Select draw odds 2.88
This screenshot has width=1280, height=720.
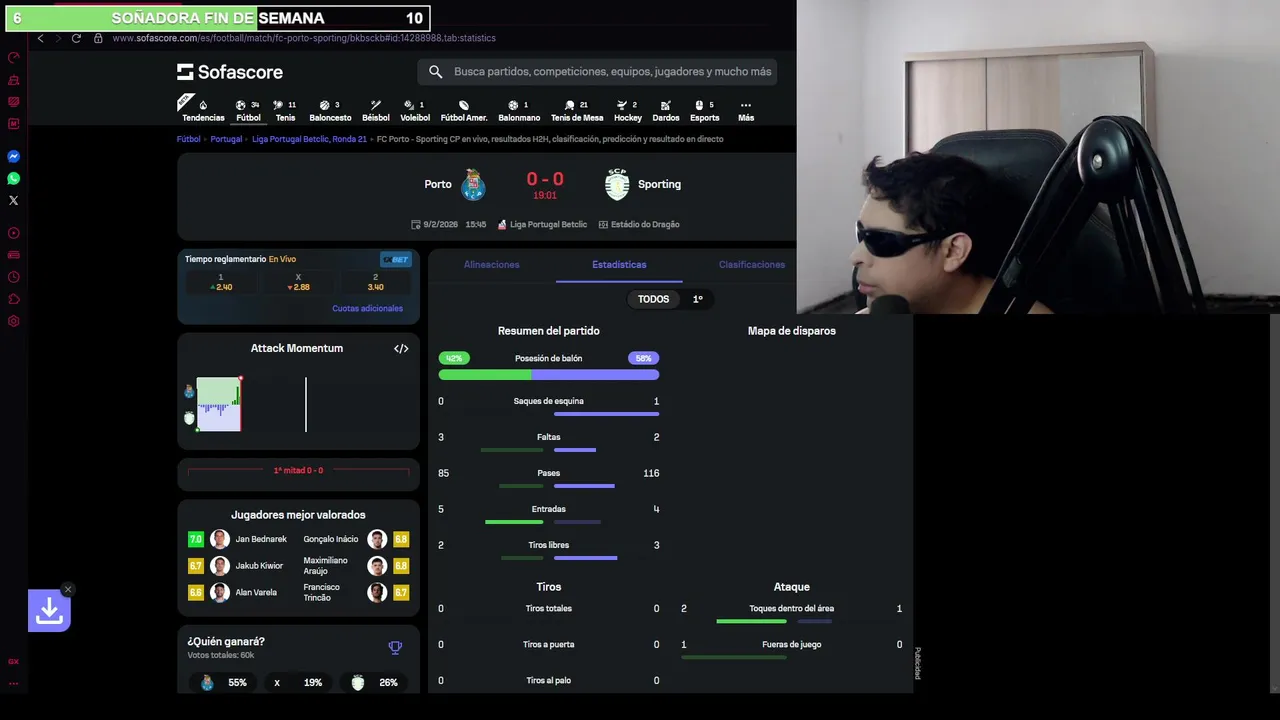(298, 283)
